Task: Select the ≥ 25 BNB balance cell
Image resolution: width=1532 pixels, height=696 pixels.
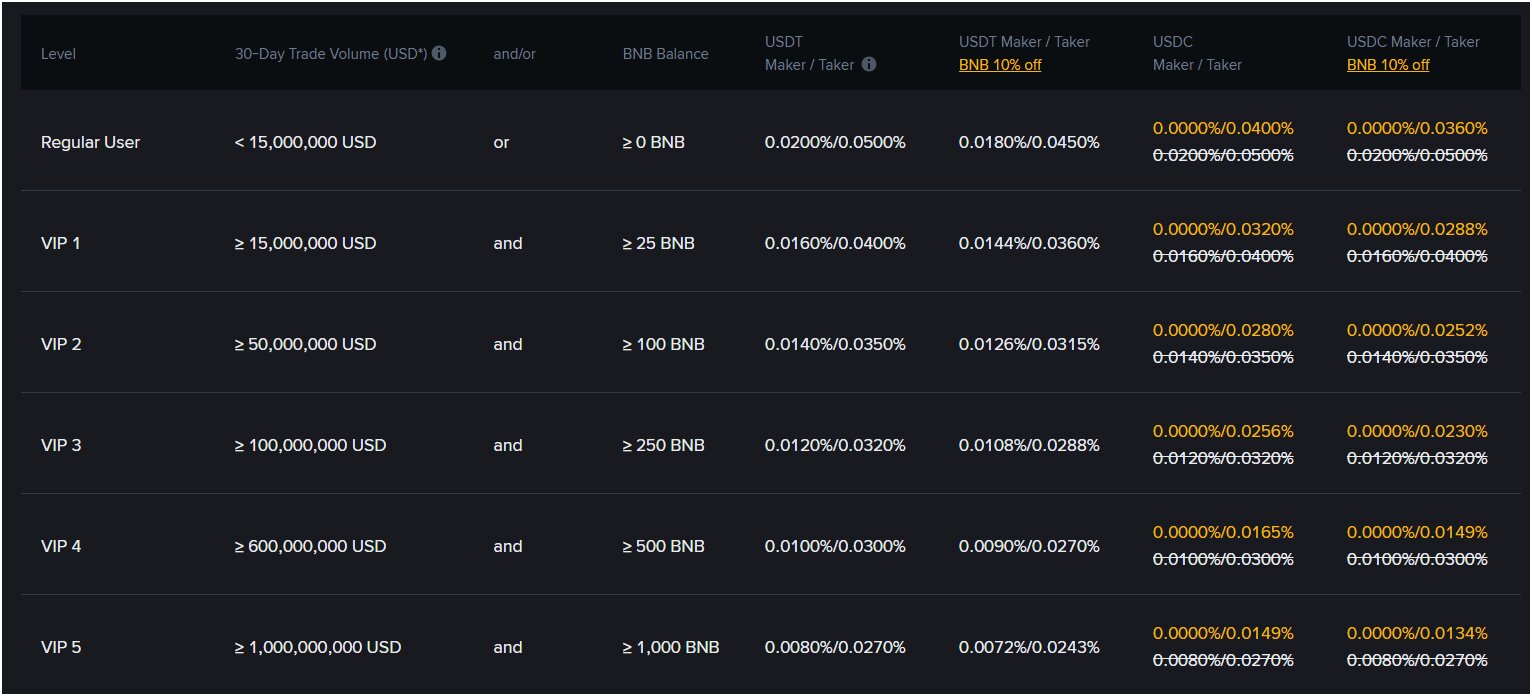Action: click(658, 243)
